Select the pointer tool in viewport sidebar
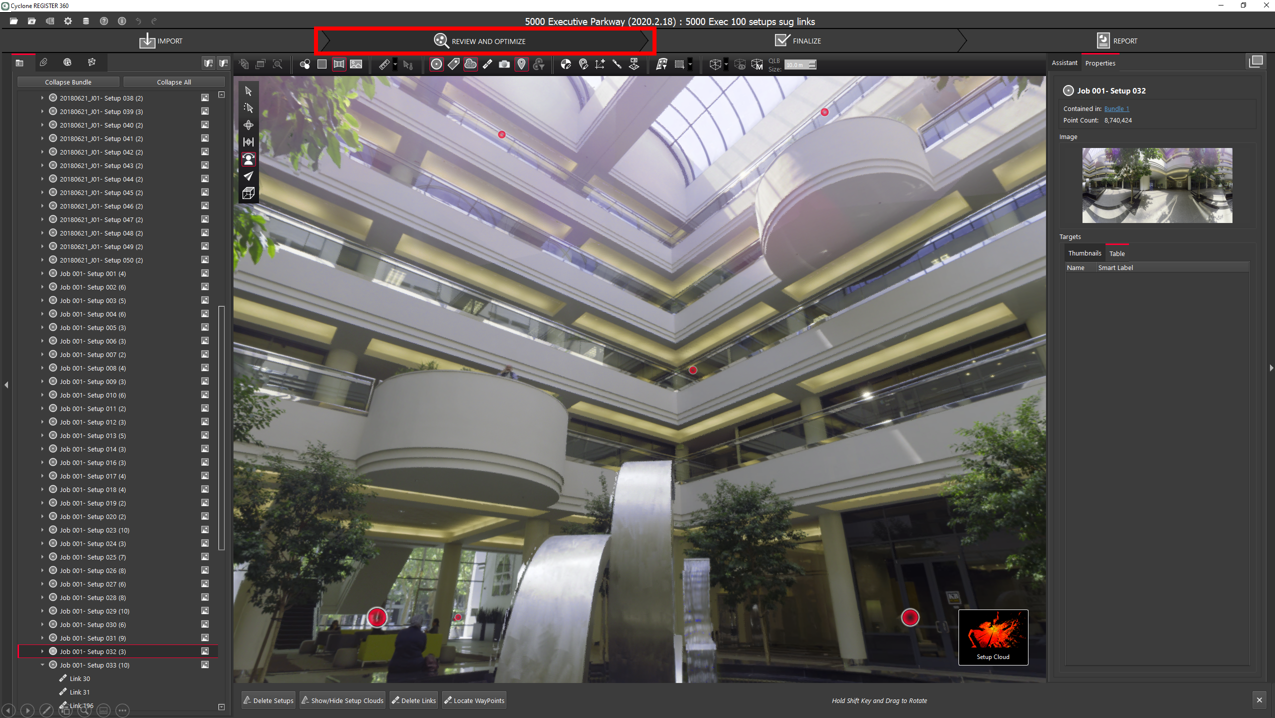Viewport: 1275px width, 718px height. point(249,91)
